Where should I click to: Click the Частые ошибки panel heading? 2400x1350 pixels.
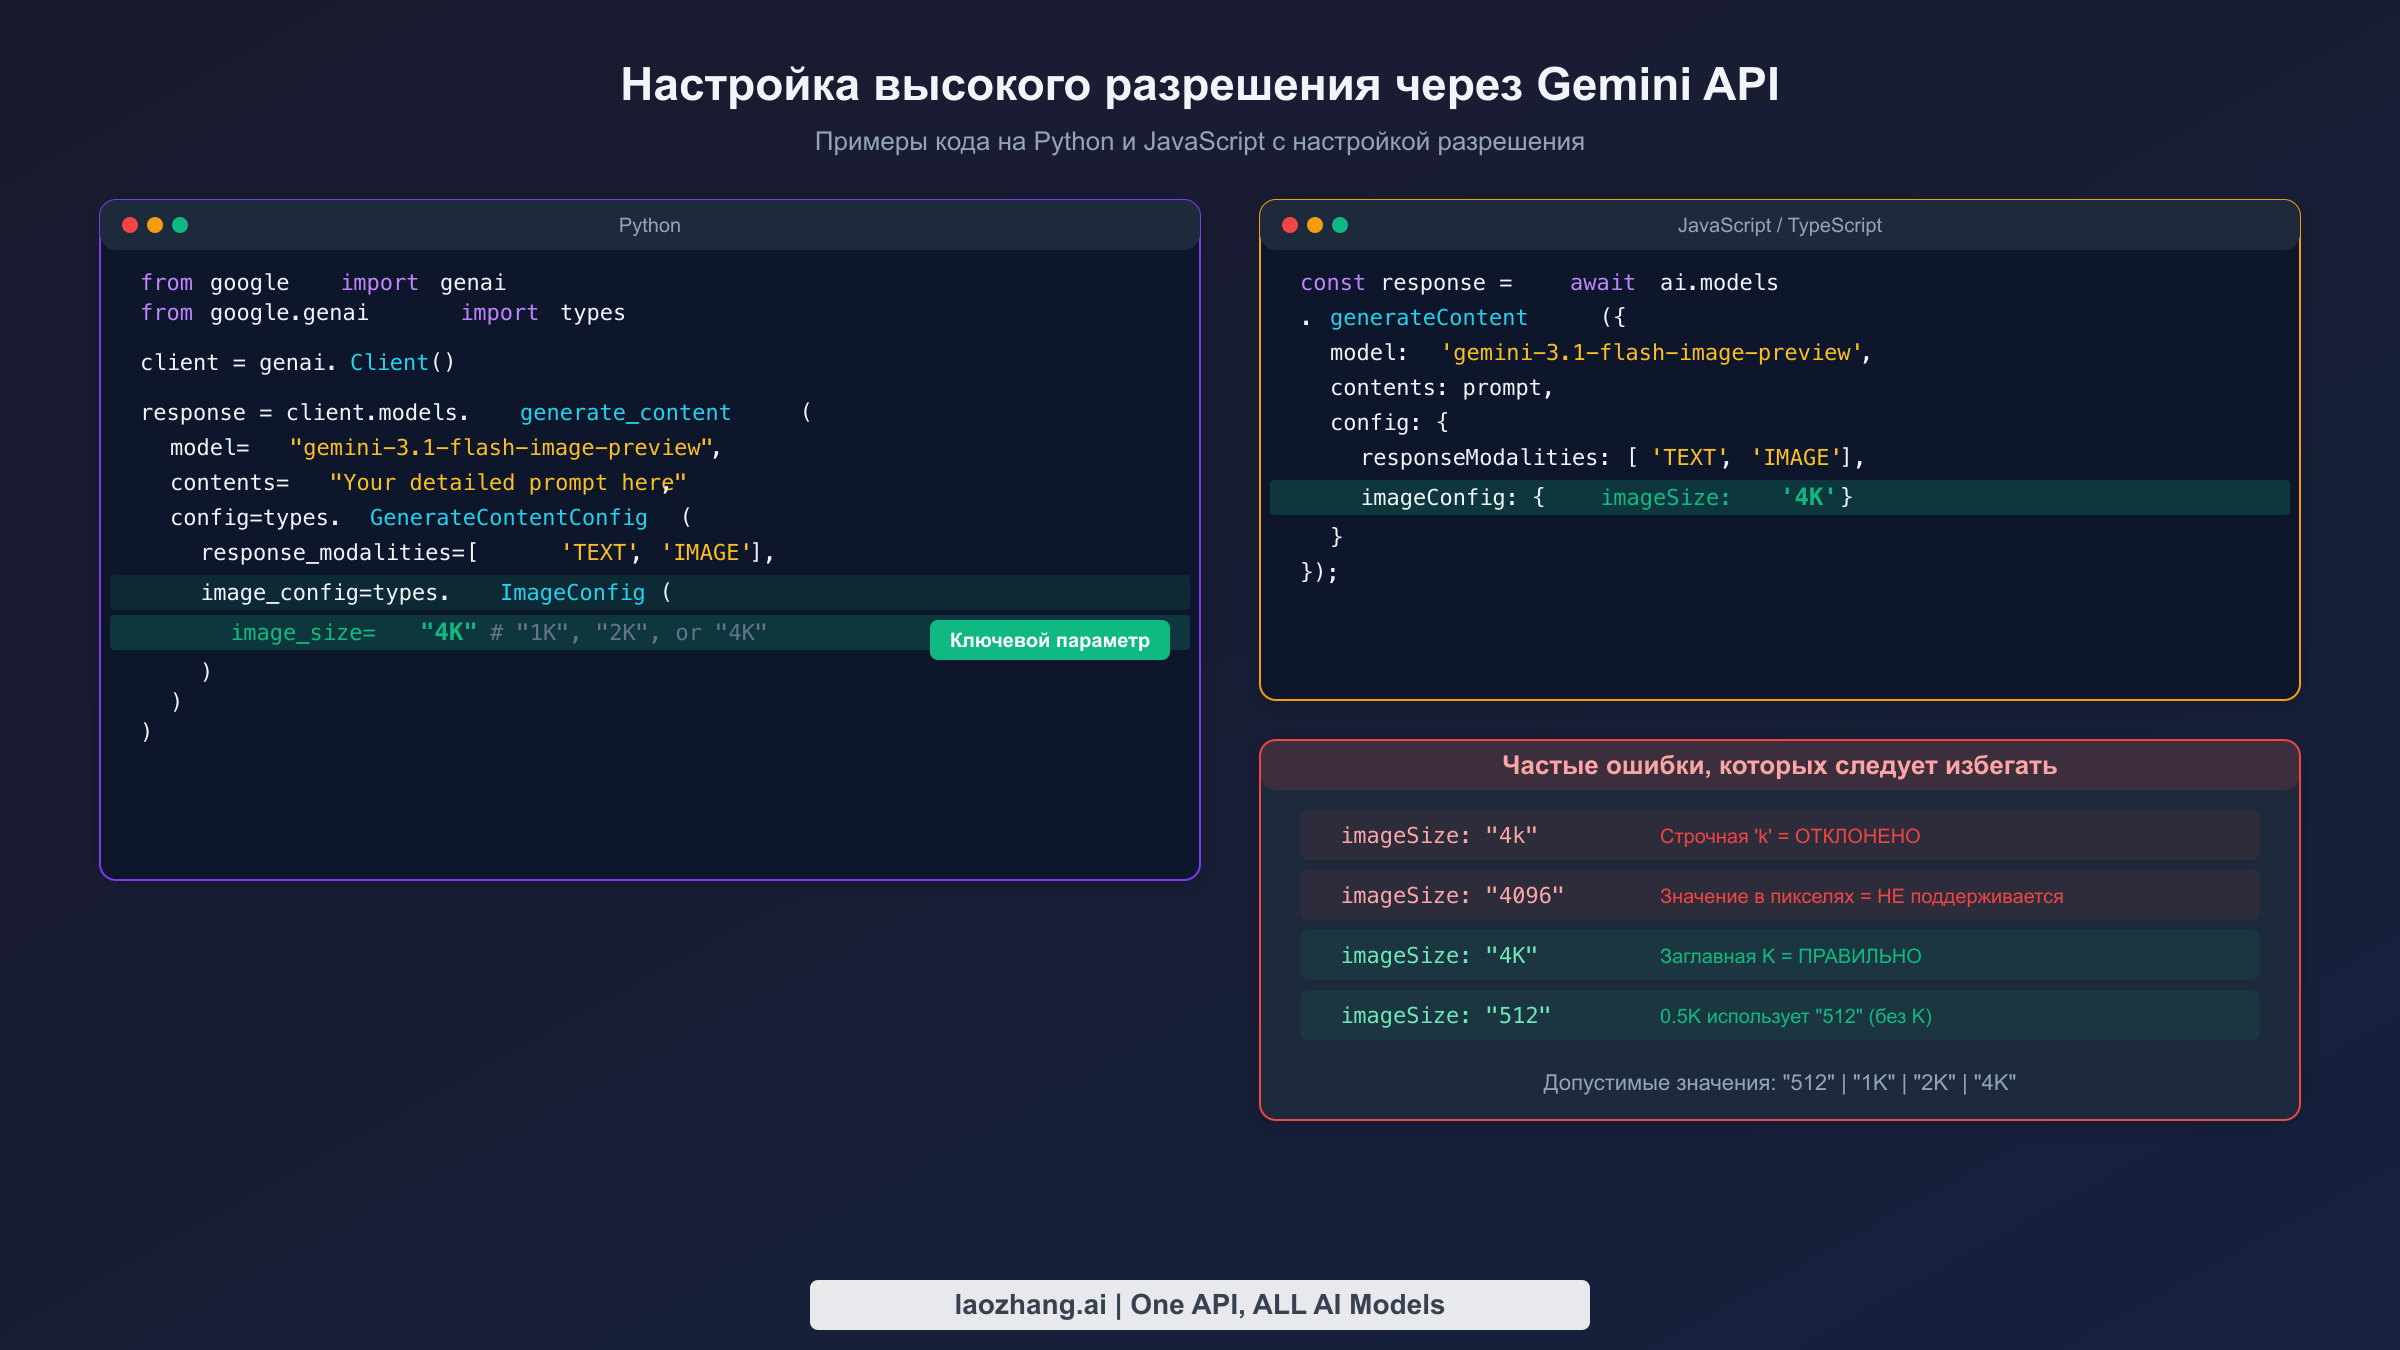coord(1779,765)
